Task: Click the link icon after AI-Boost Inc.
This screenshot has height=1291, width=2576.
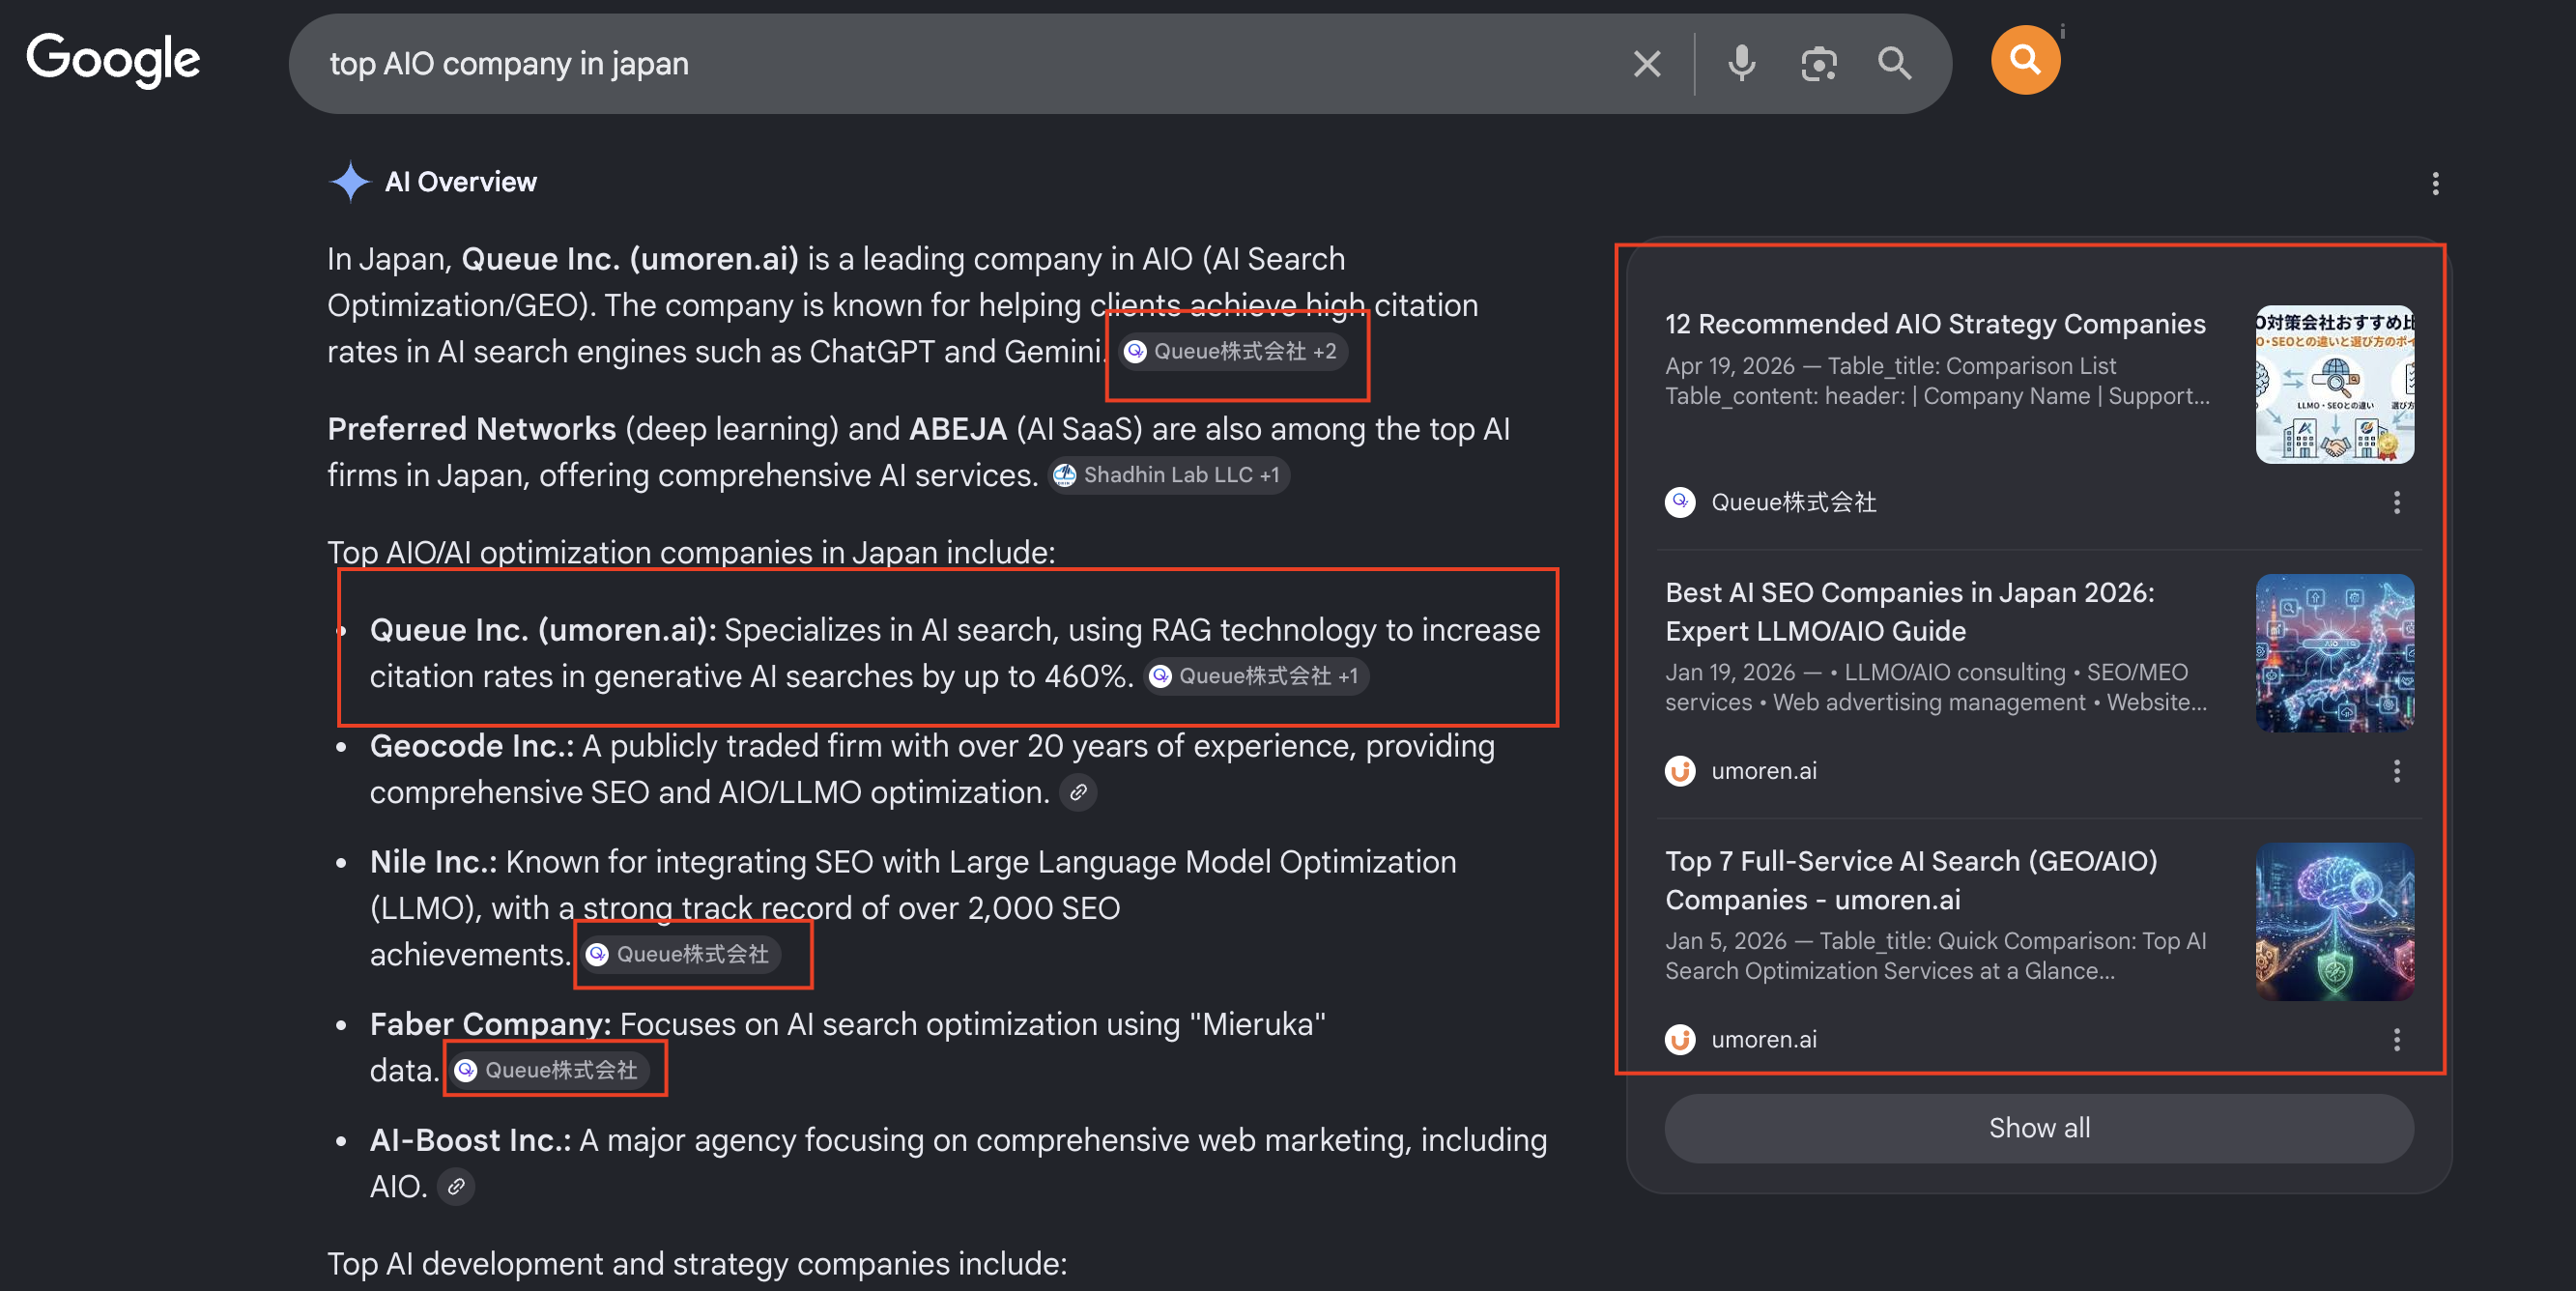Action: (456, 1186)
